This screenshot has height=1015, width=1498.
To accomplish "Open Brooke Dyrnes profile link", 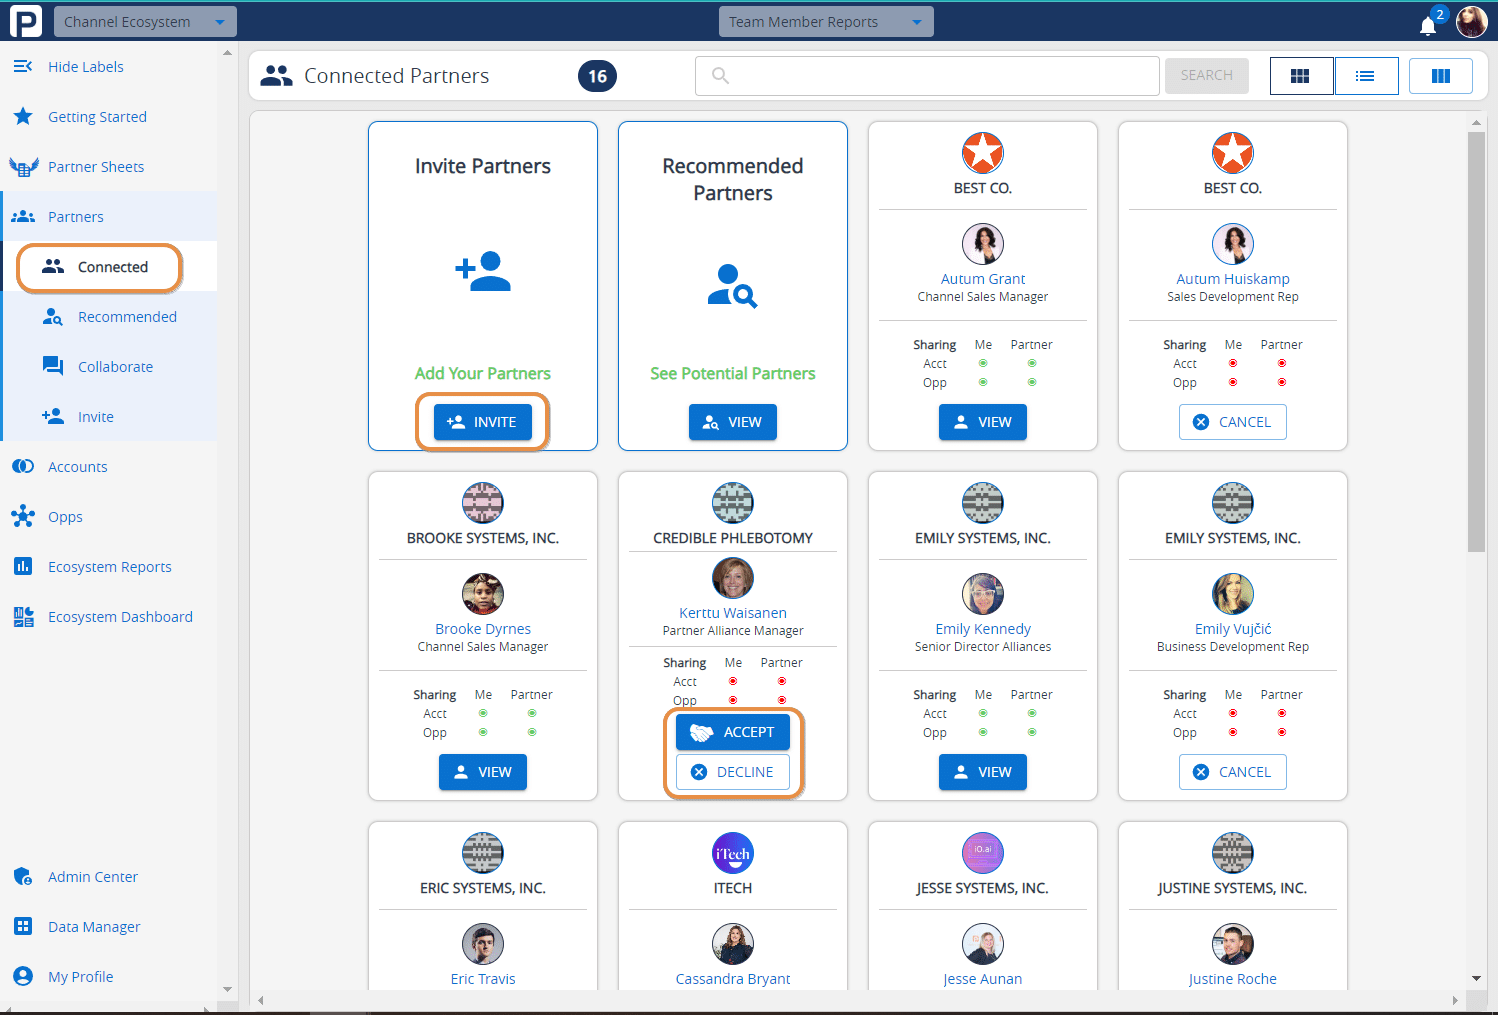I will tap(483, 629).
